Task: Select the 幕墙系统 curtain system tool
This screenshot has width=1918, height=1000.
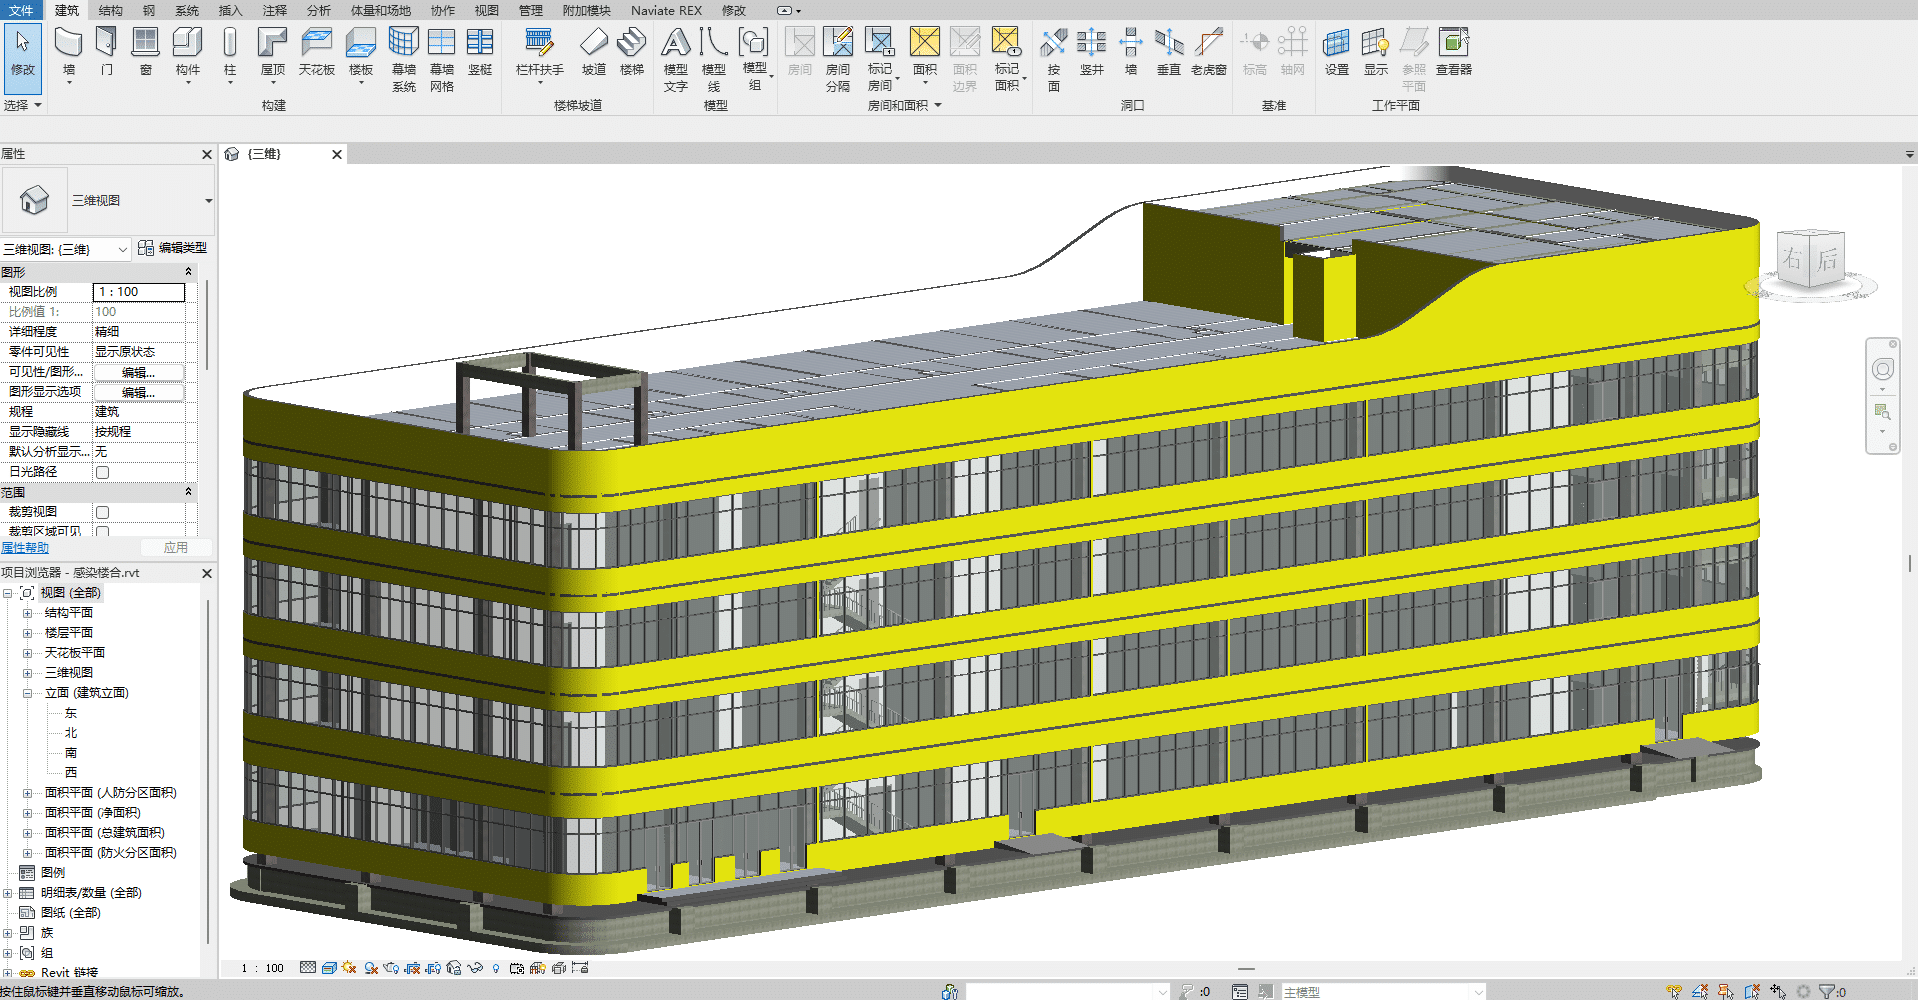Action: (x=404, y=60)
